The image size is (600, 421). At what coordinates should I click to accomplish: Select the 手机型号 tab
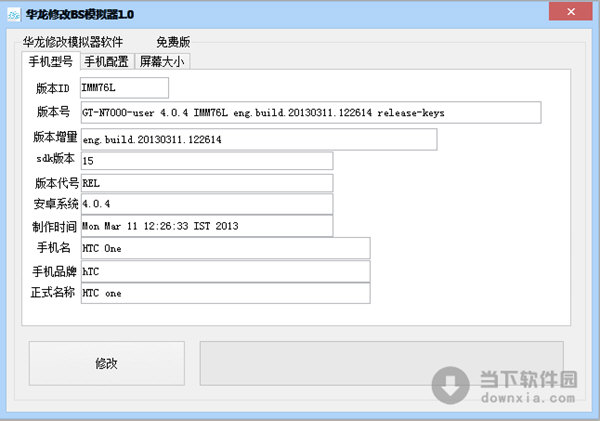[x=51, y=61]
